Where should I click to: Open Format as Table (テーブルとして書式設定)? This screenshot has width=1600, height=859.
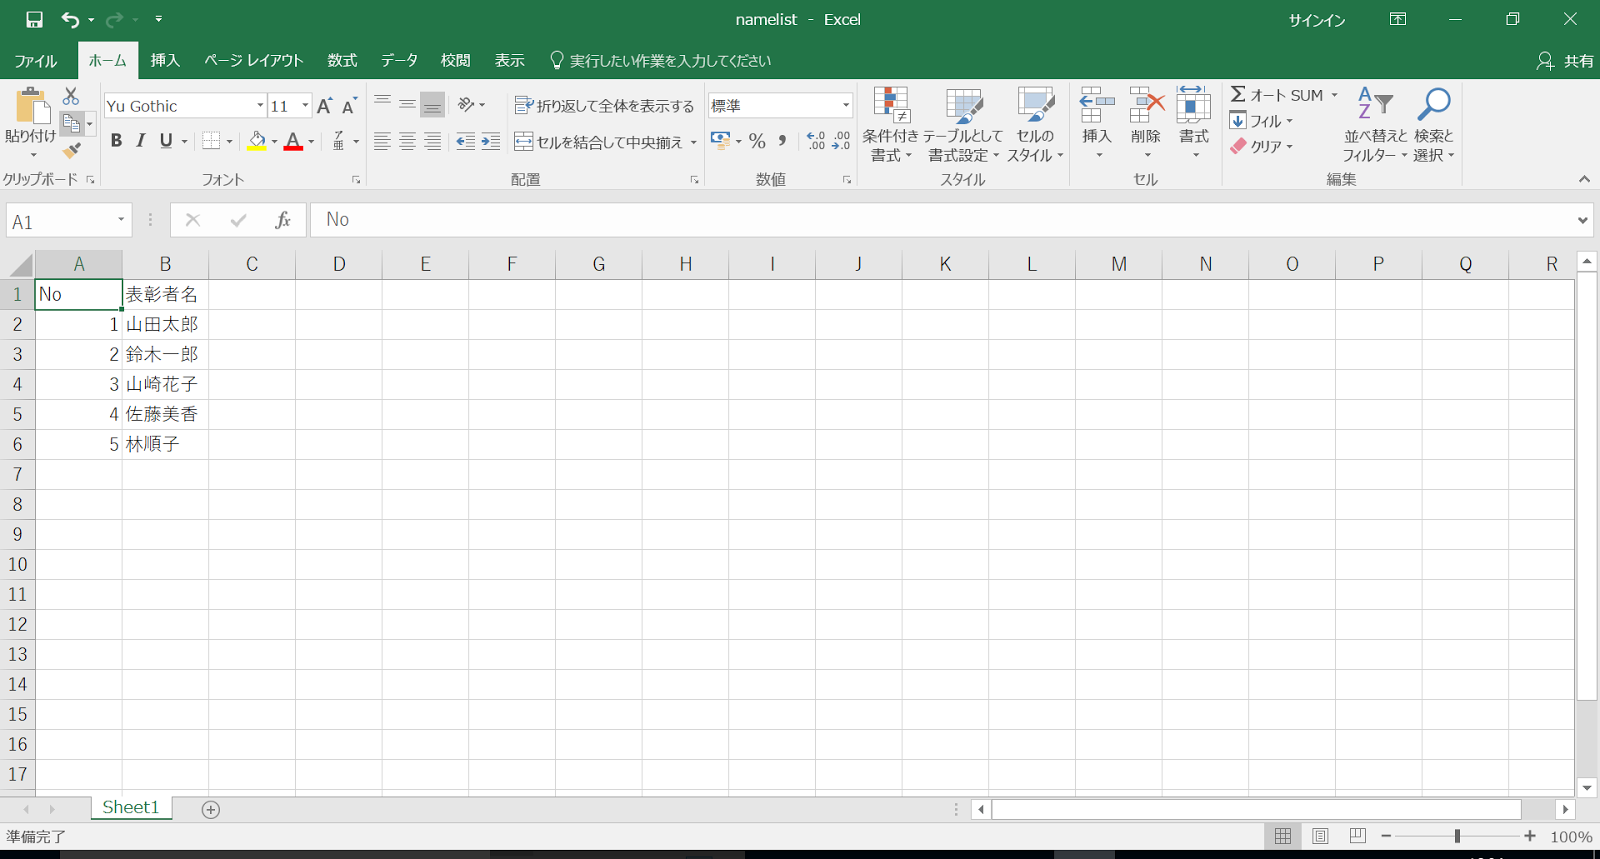963,125
